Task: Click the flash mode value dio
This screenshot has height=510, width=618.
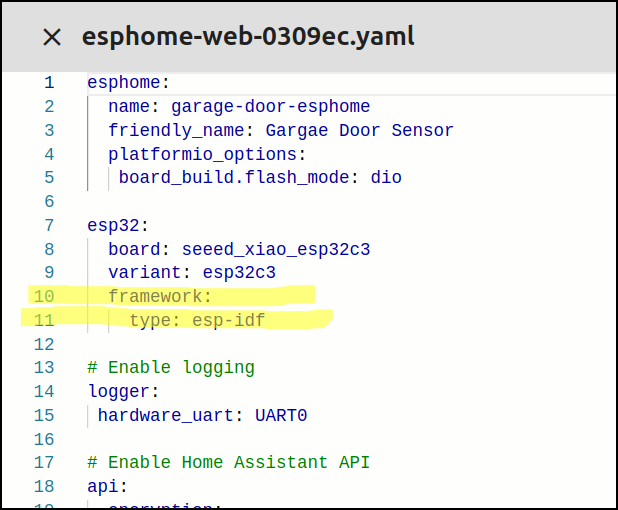Action: coord(386,178)
